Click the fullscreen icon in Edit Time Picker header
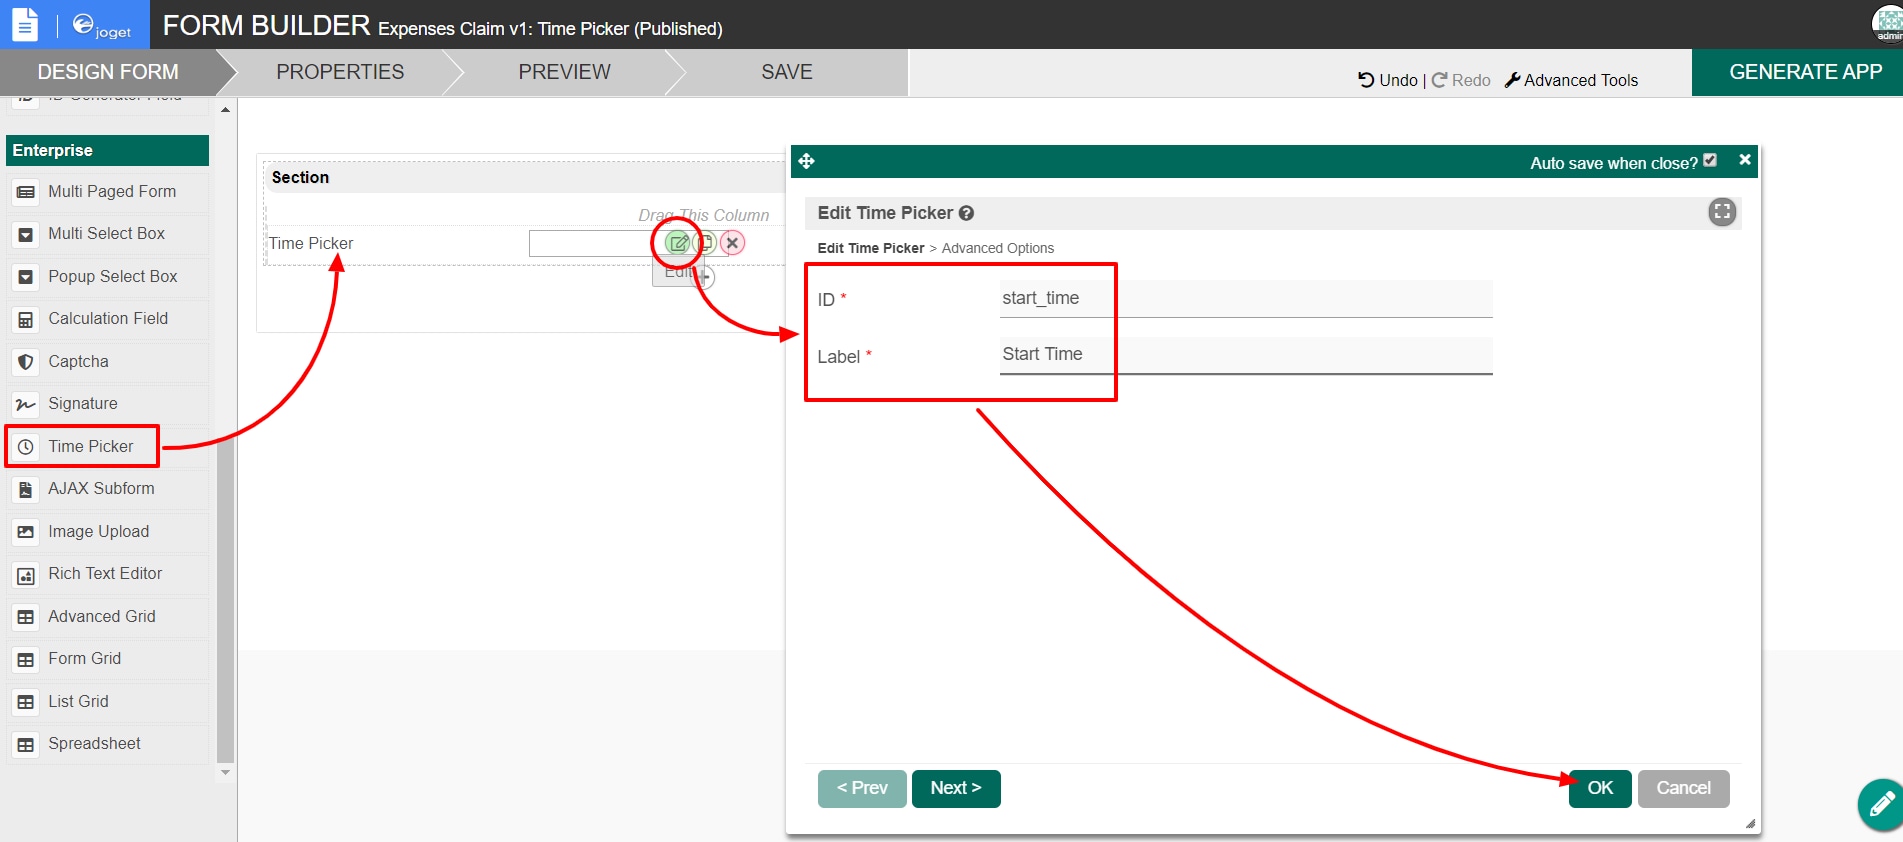Image resolution: width=1903 pixels, height=842 pixels. click(x=1721, y=212)
